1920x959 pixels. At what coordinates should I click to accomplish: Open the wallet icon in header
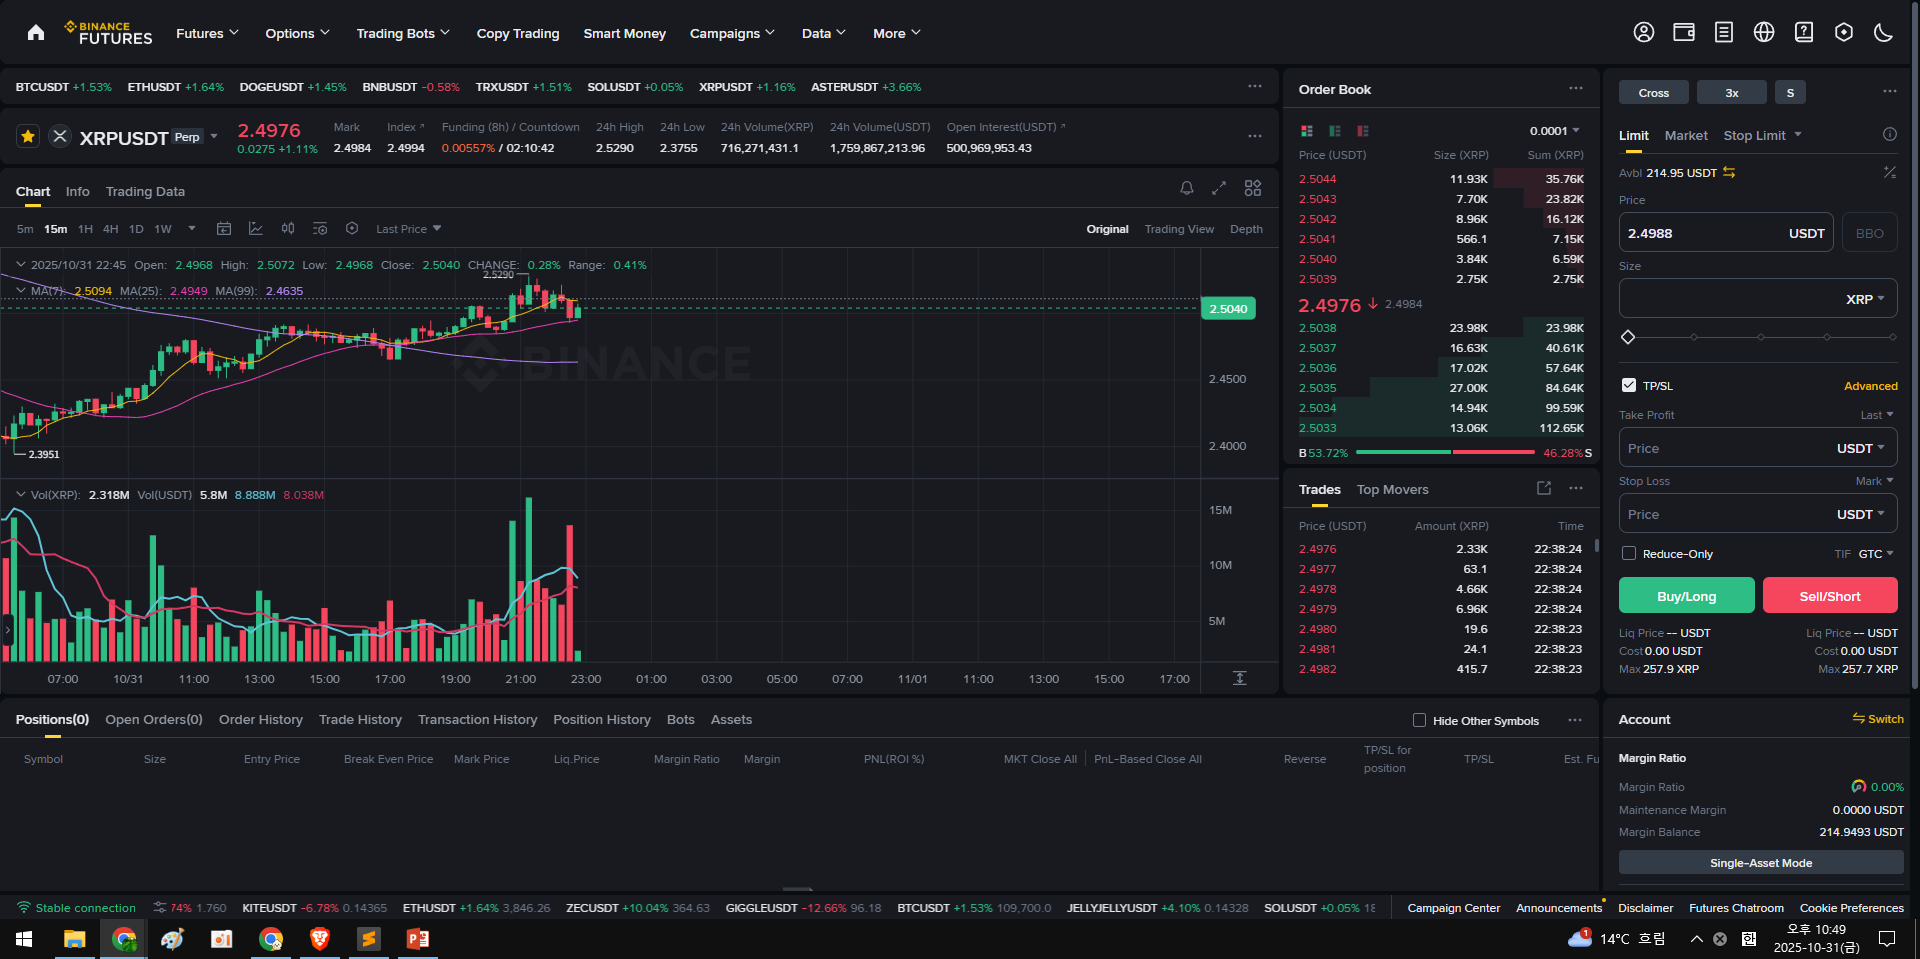pos(1684,33)
